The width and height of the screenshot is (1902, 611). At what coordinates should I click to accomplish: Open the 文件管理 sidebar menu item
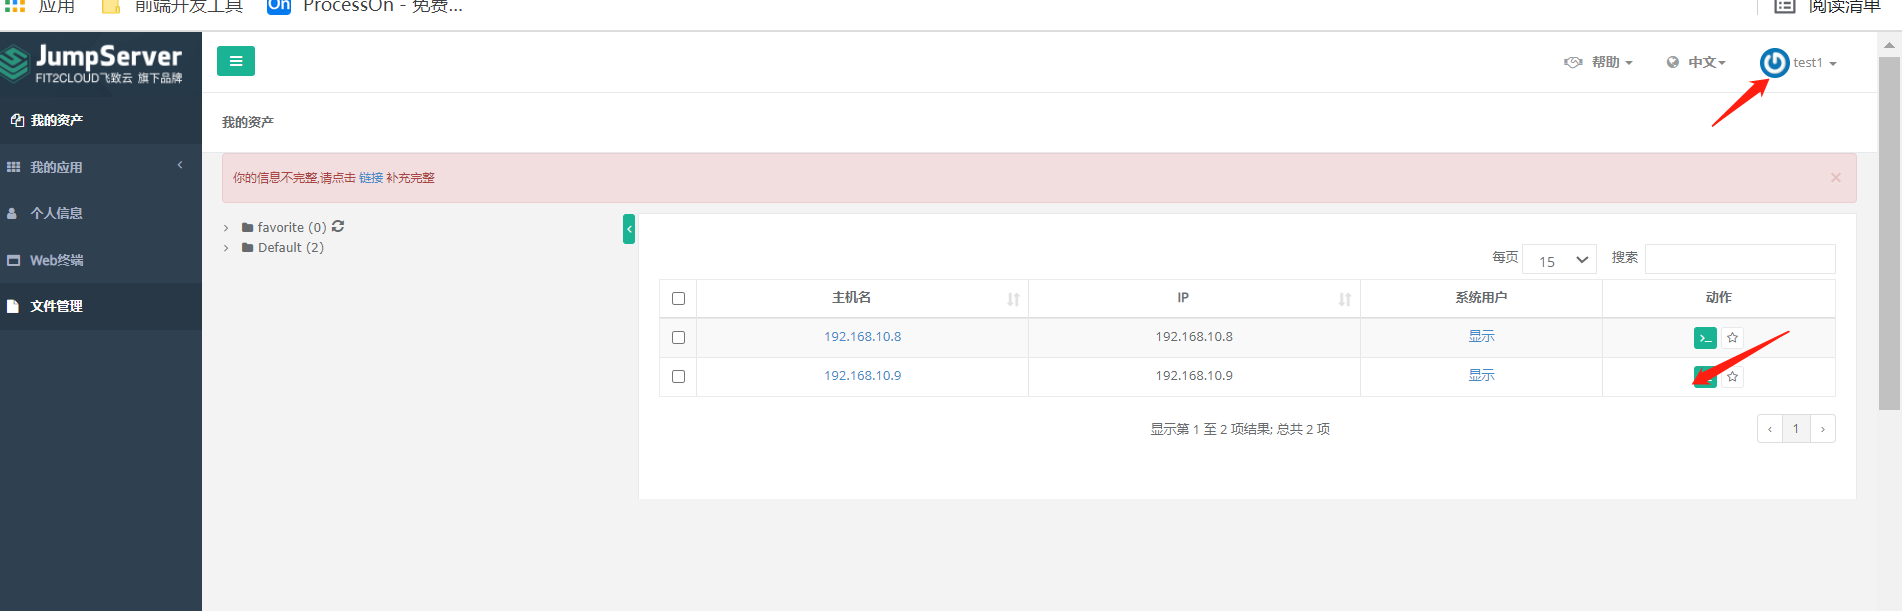pos(57,307)
